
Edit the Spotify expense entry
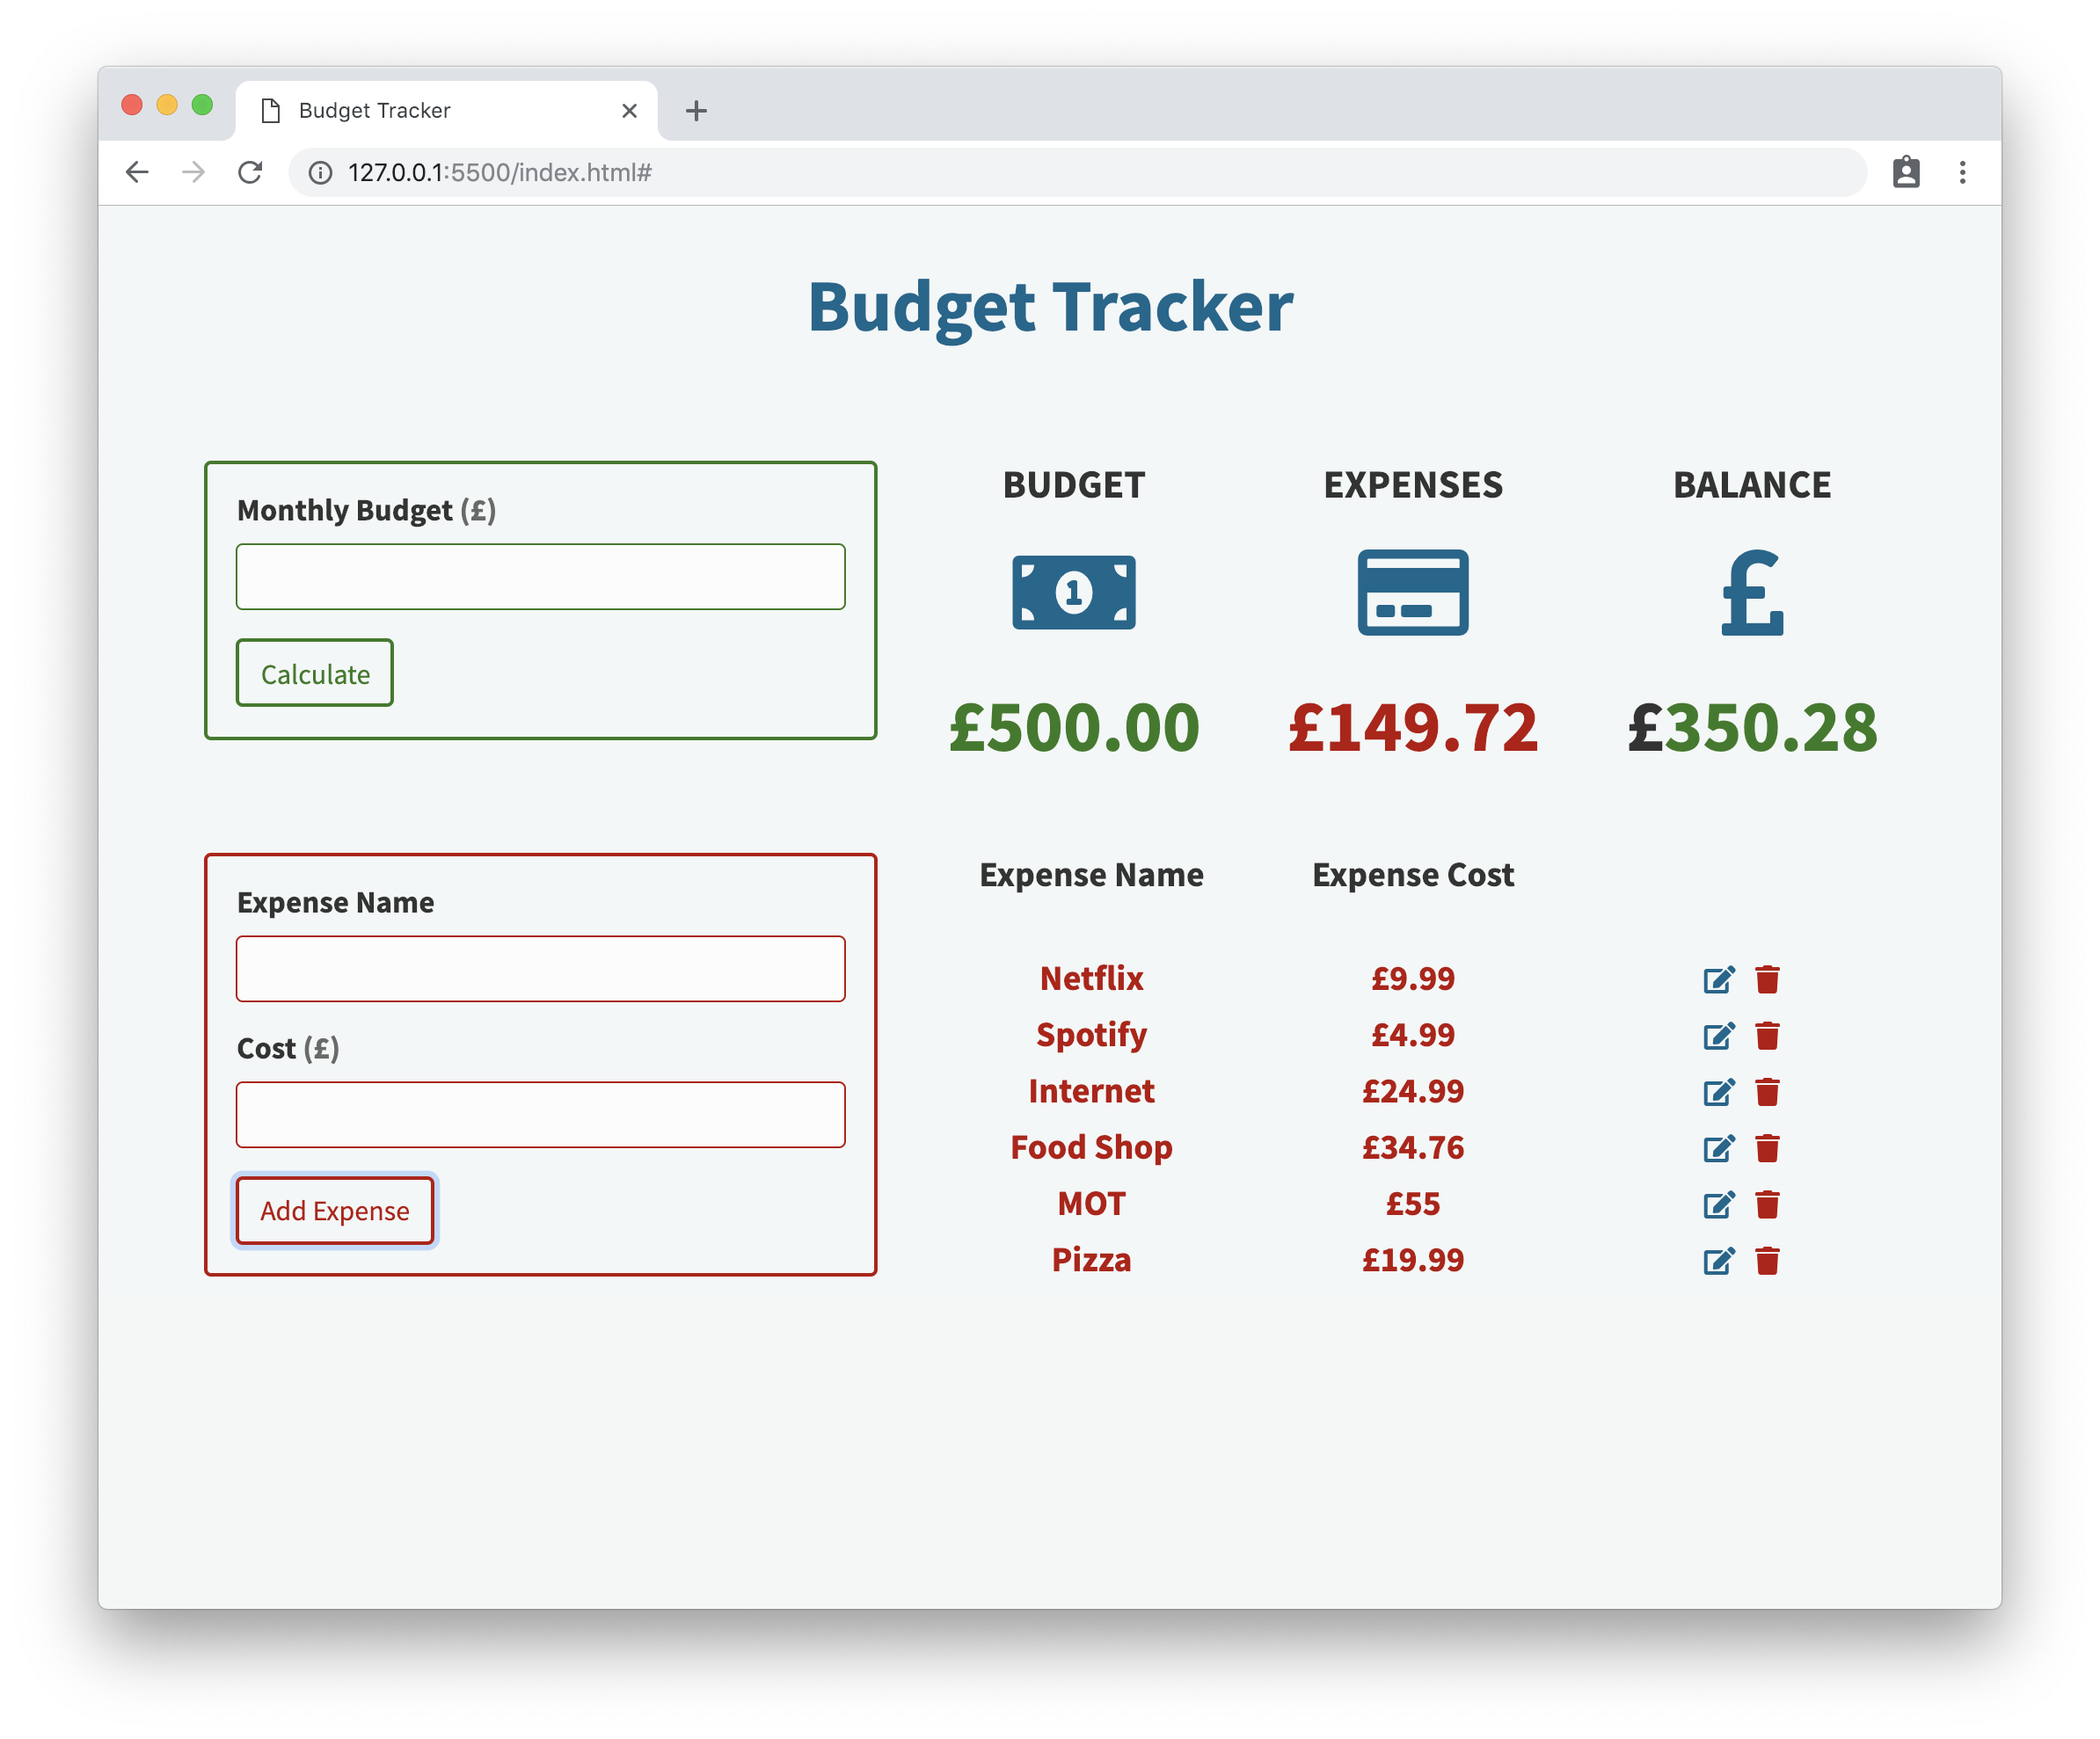pyautogui.click(x=1718, y=1036)
